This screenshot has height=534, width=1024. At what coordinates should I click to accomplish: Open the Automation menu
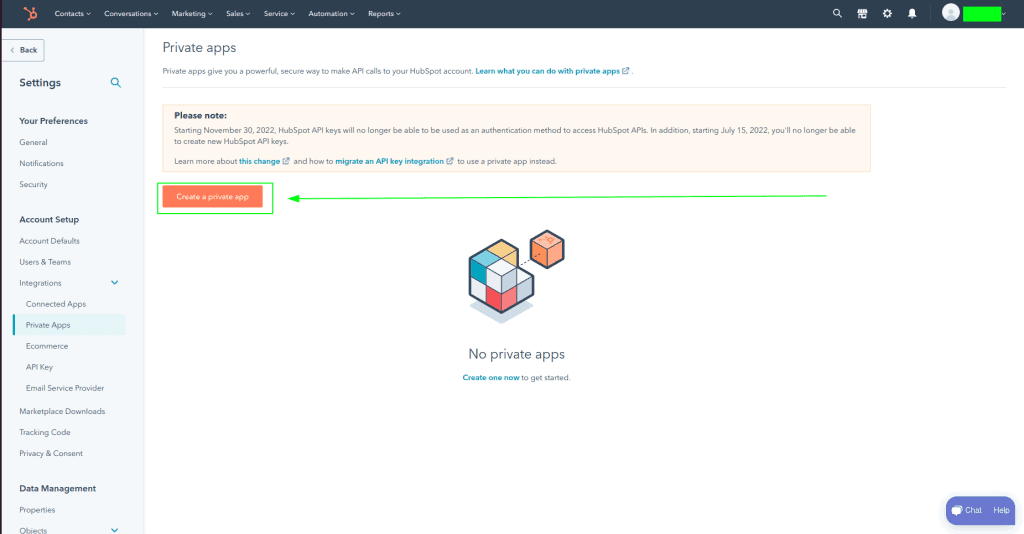click(331, 14)
